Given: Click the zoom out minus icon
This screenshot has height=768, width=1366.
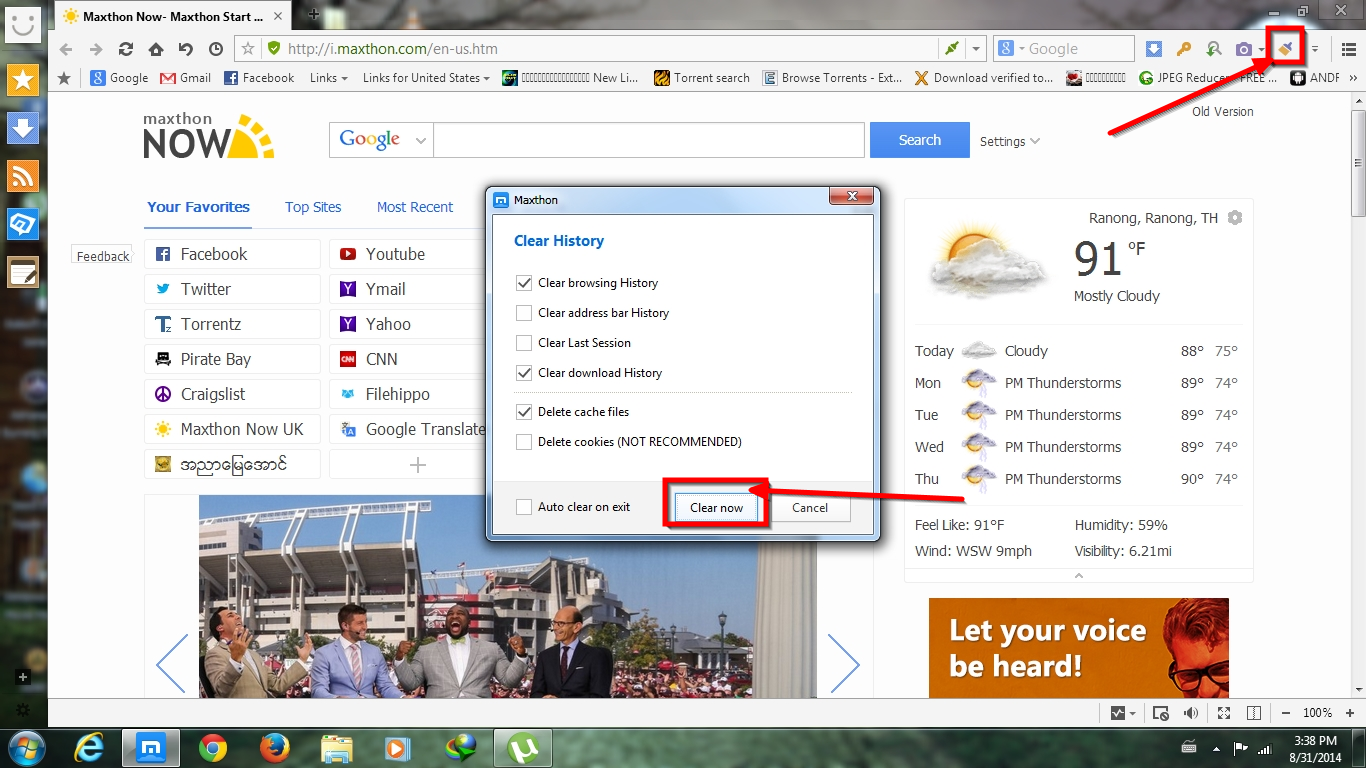Looking at the screenshot, I should point(1287,713).
